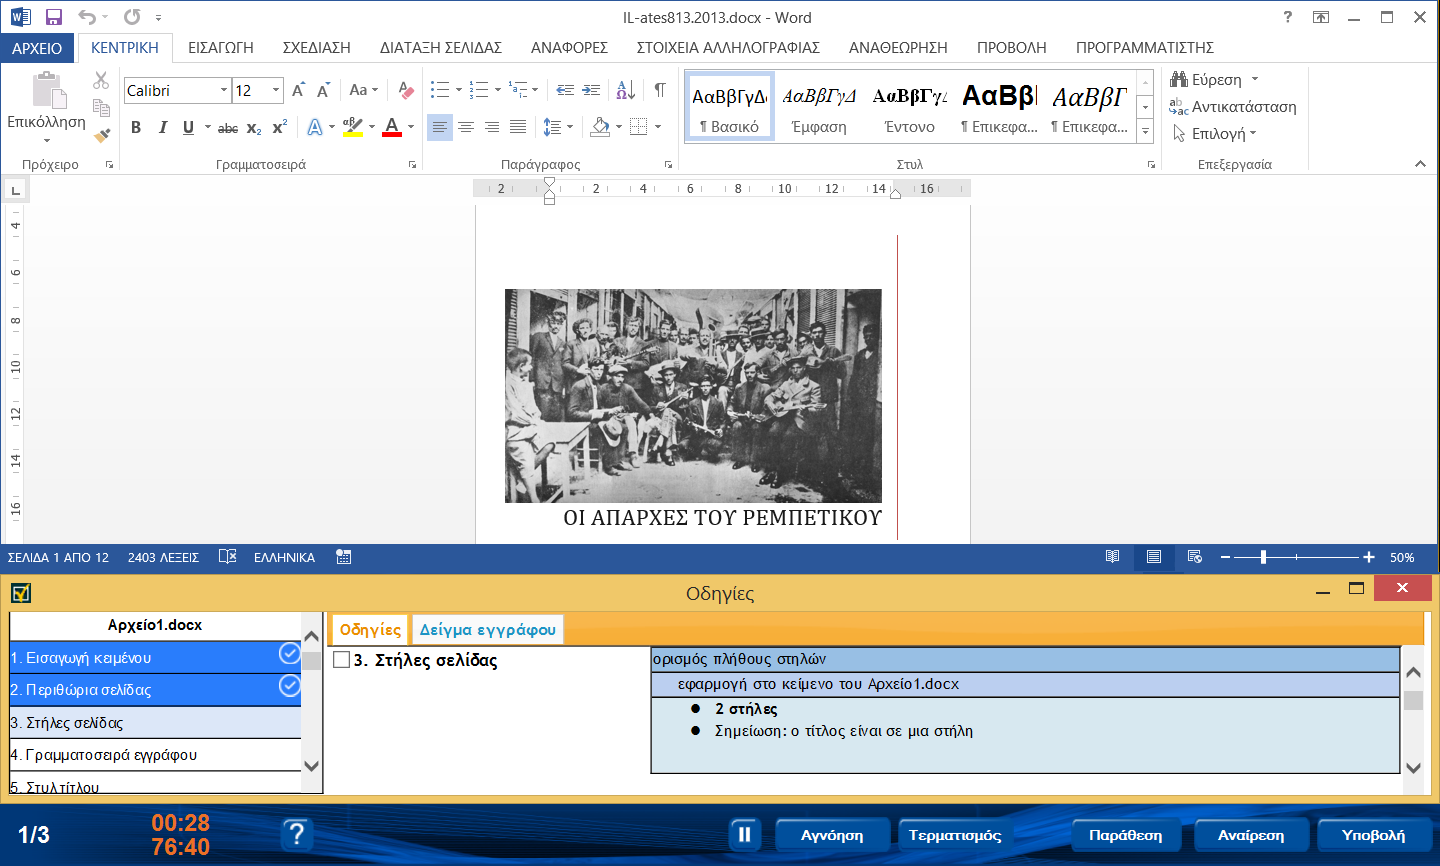Justify the paragraph text
1440x866 pixels.
pyautogui.click(x=518, y=127)
